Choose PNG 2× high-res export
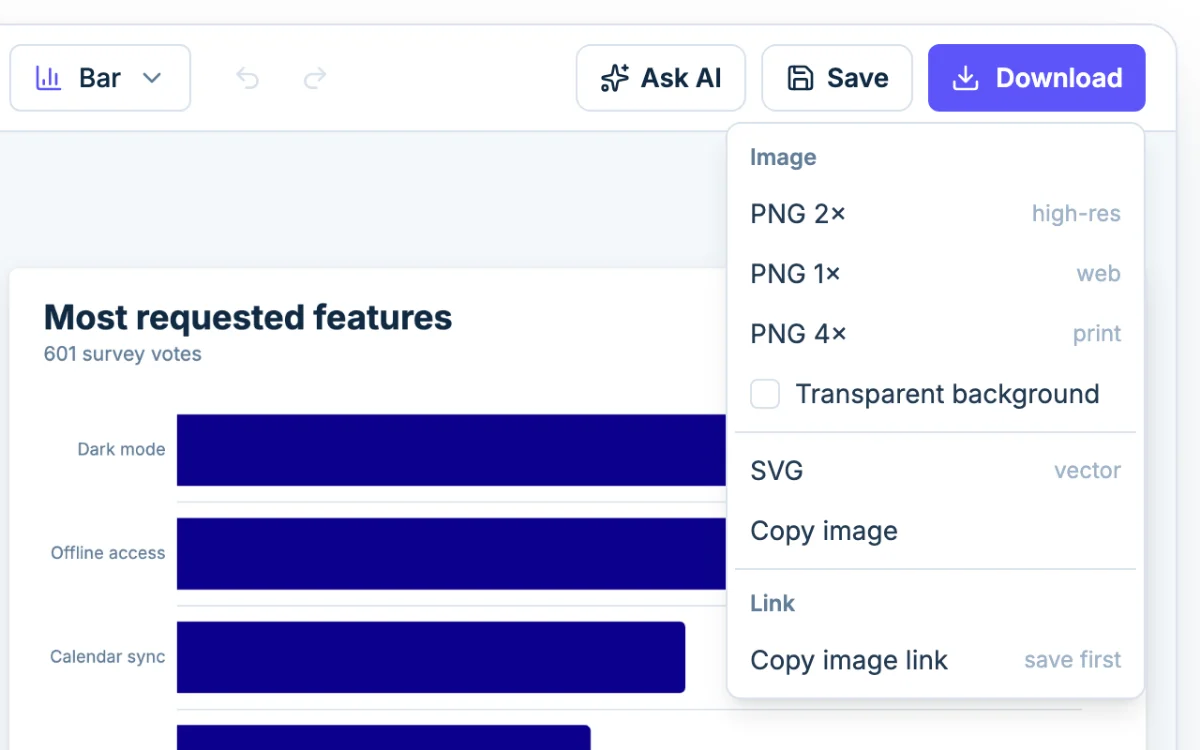 935,214
